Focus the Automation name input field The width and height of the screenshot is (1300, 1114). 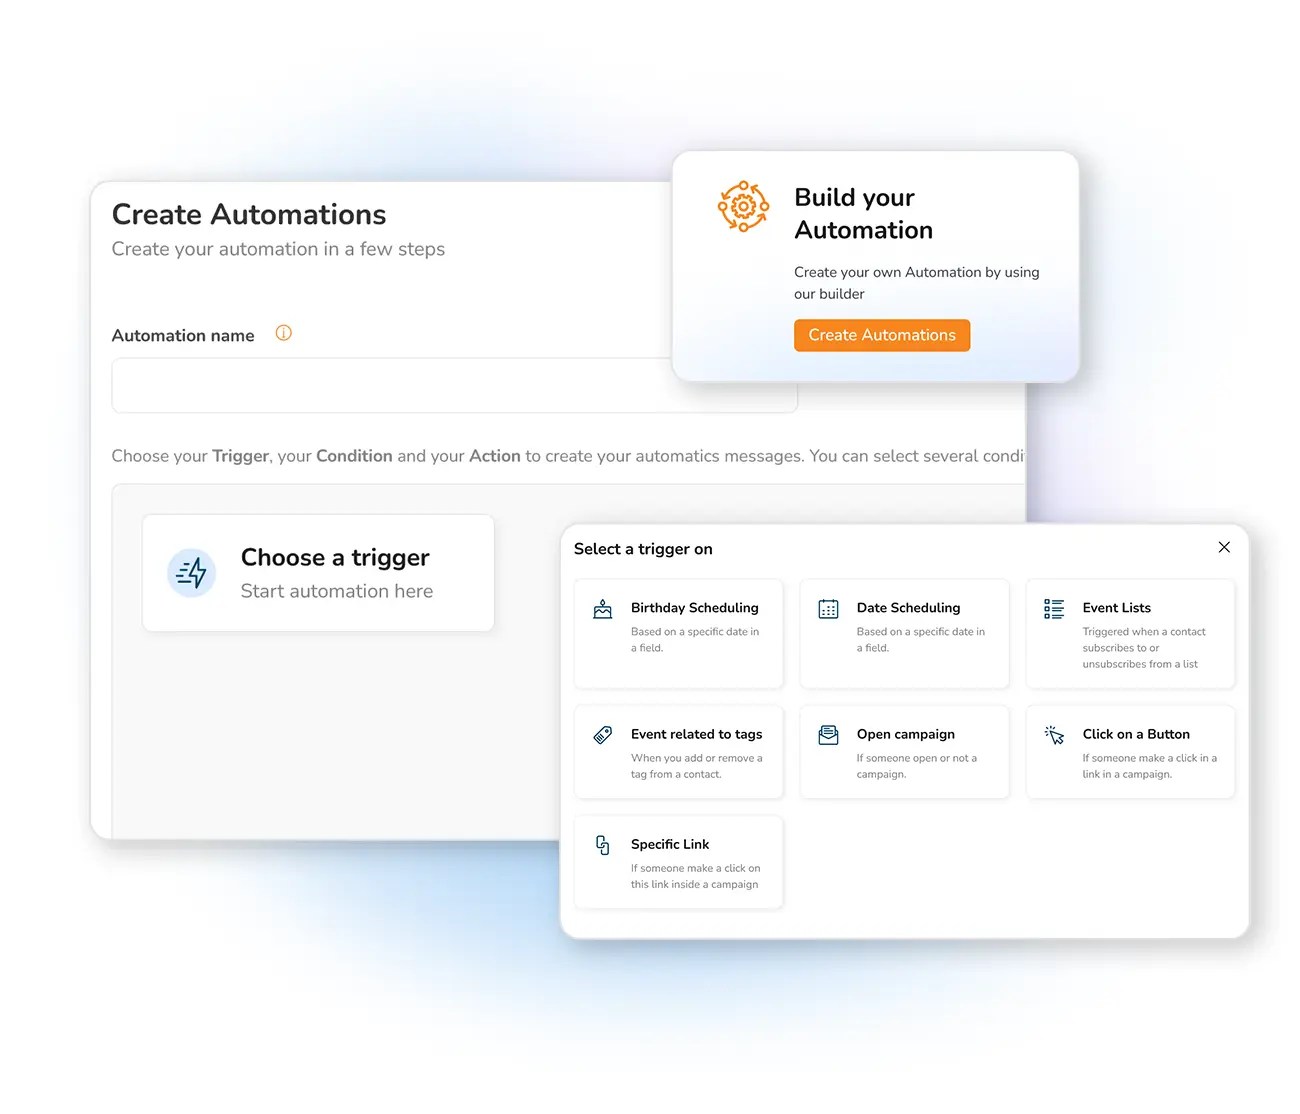click(x=454, y=385)
